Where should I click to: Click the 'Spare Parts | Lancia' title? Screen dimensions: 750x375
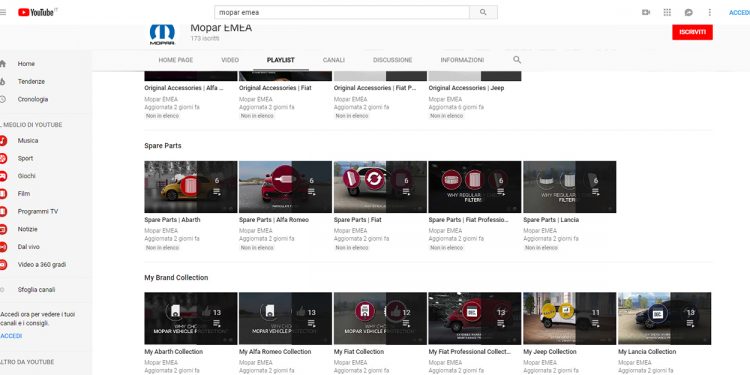tap(551, 220)
